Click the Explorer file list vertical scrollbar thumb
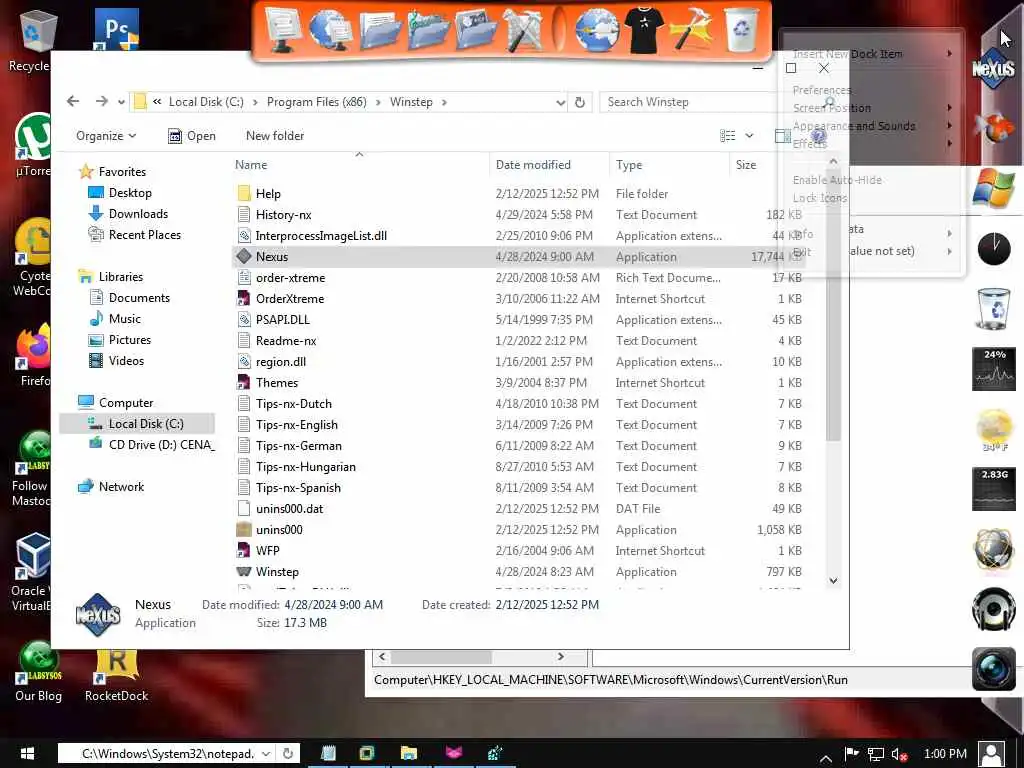The image size is (1024, 768). coord(833,304)
